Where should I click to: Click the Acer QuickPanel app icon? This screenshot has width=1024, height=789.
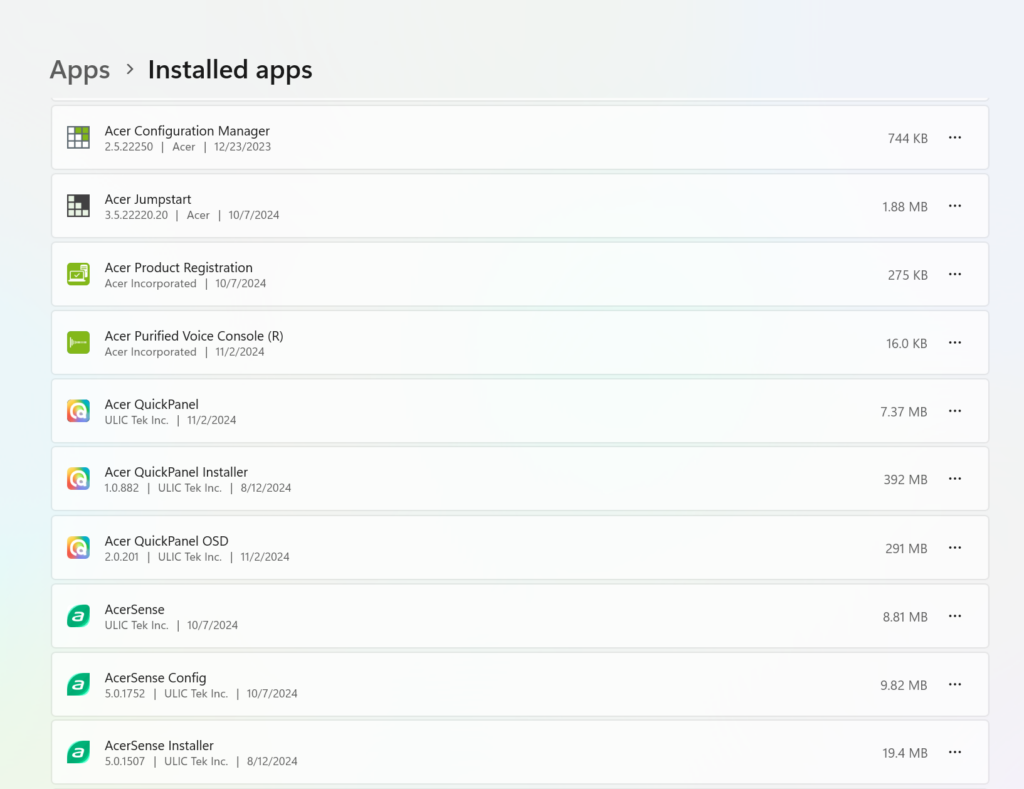pyautogui.click(x=78, y=411)
